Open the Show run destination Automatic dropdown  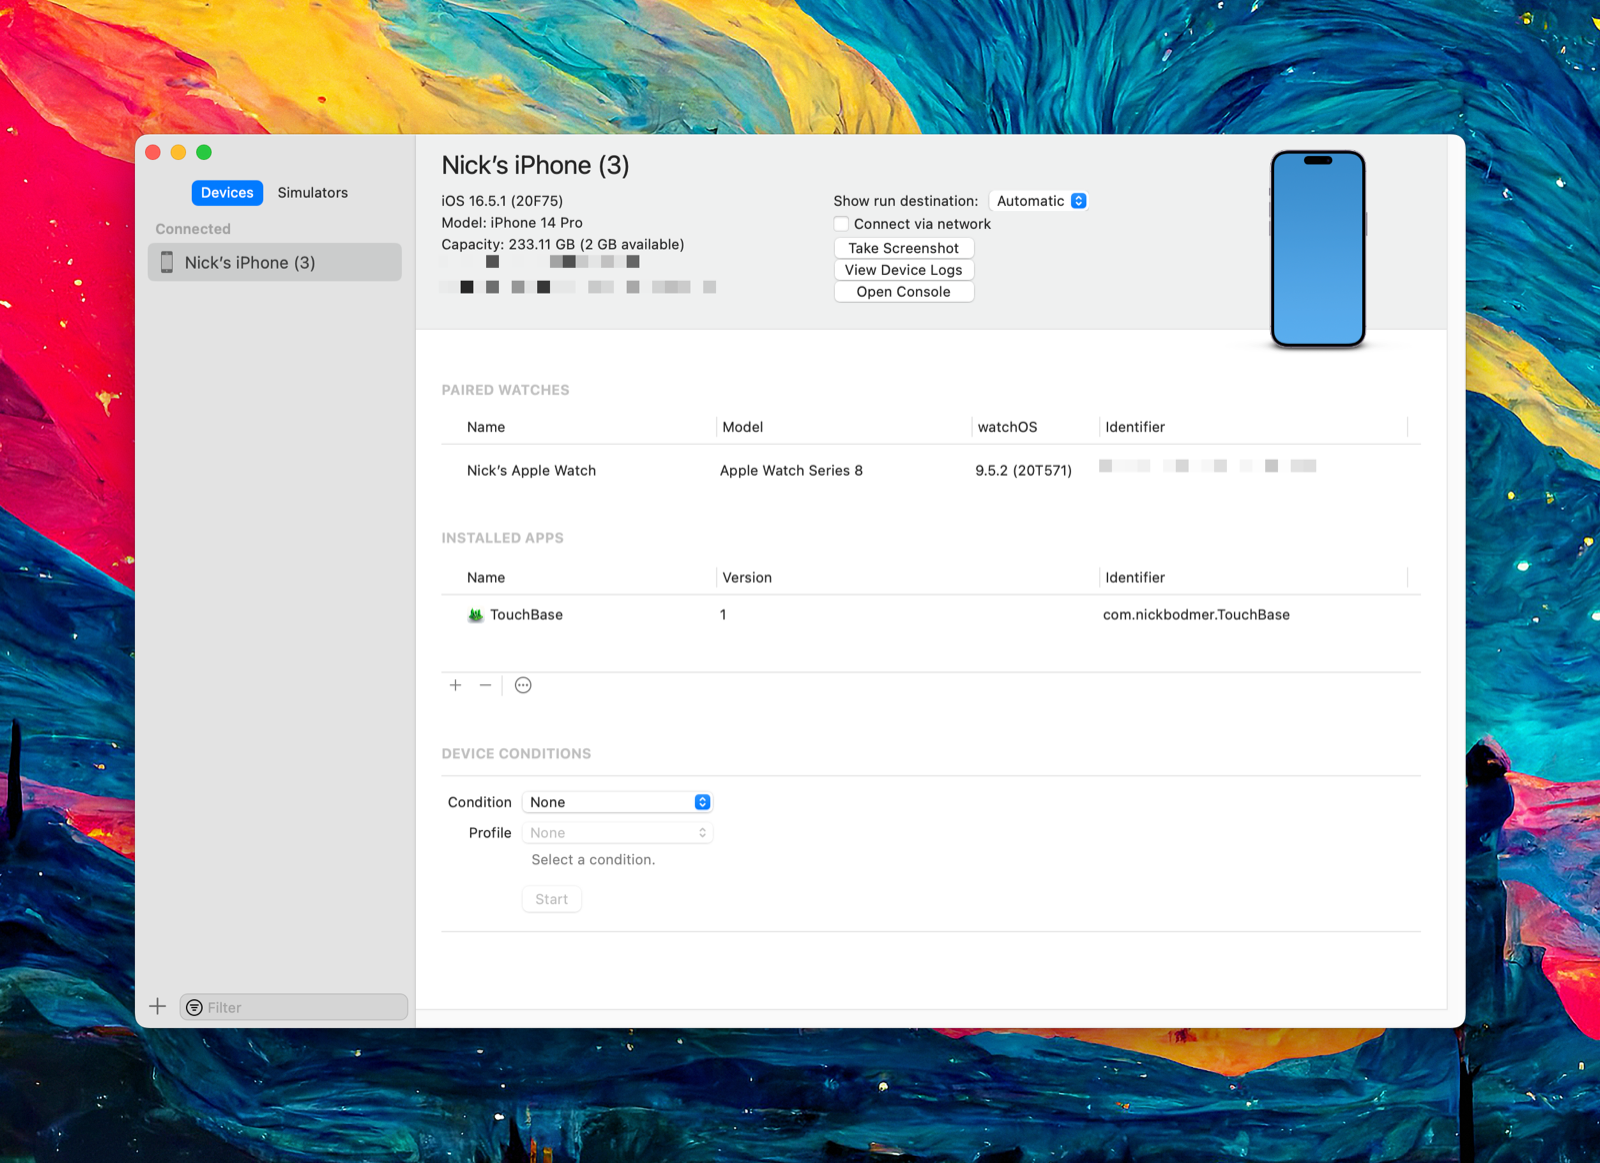(x=1039, y=201)
